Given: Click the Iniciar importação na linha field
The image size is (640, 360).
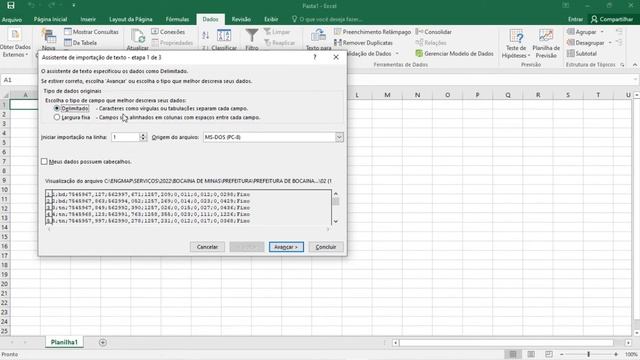Looking at the screenshot, I should click(126, 137).
